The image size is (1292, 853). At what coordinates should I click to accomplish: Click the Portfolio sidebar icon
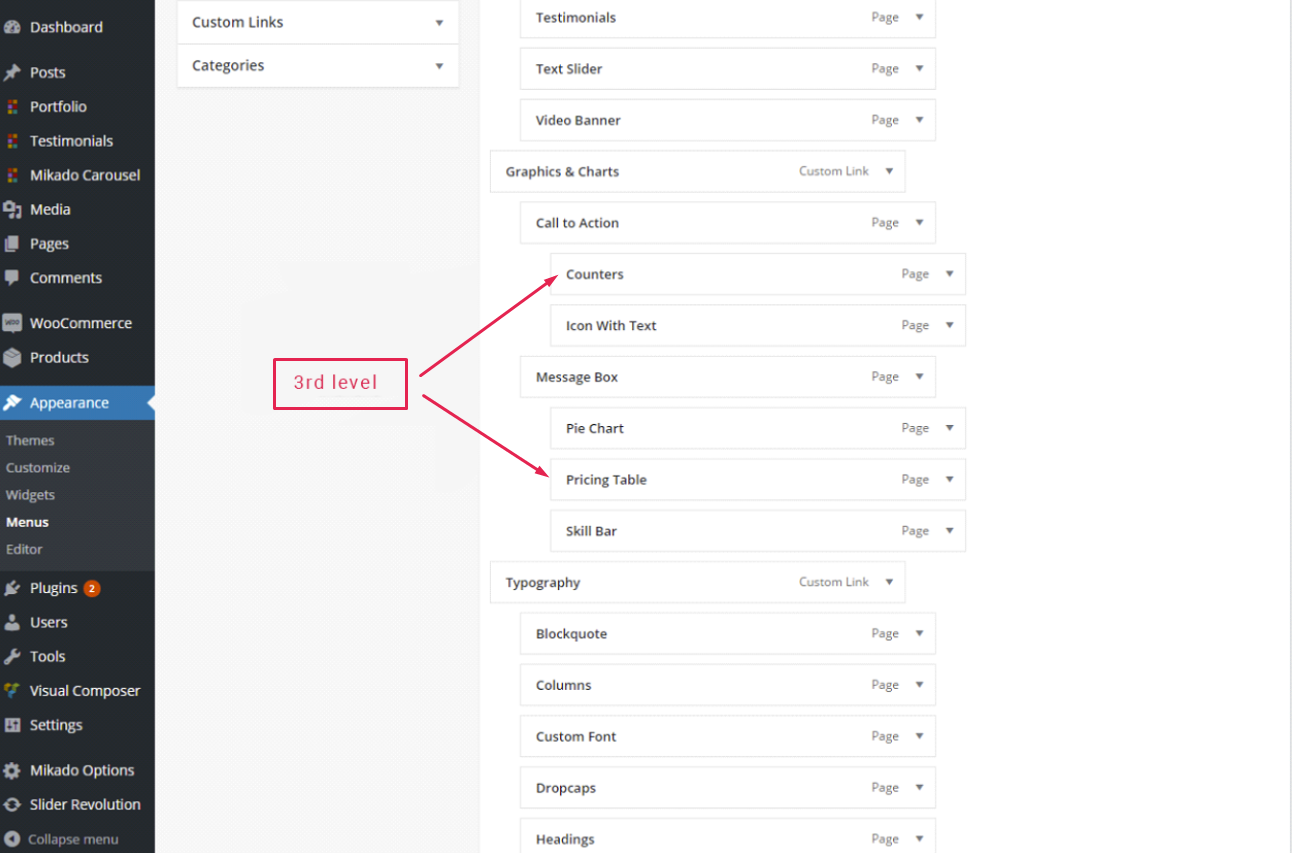coord(13,107)
